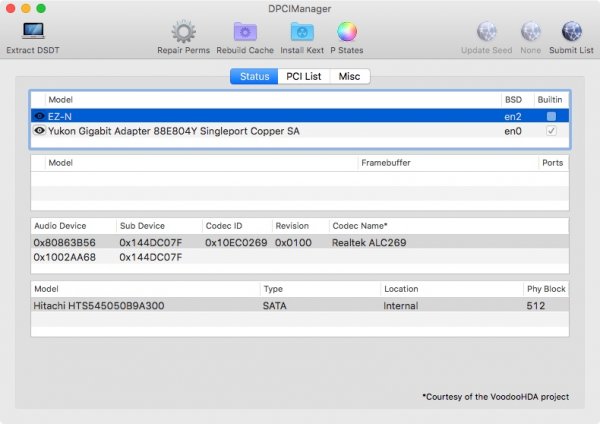Open the Install Kext folder icon

pyautogui.click(x=302, y=31)
